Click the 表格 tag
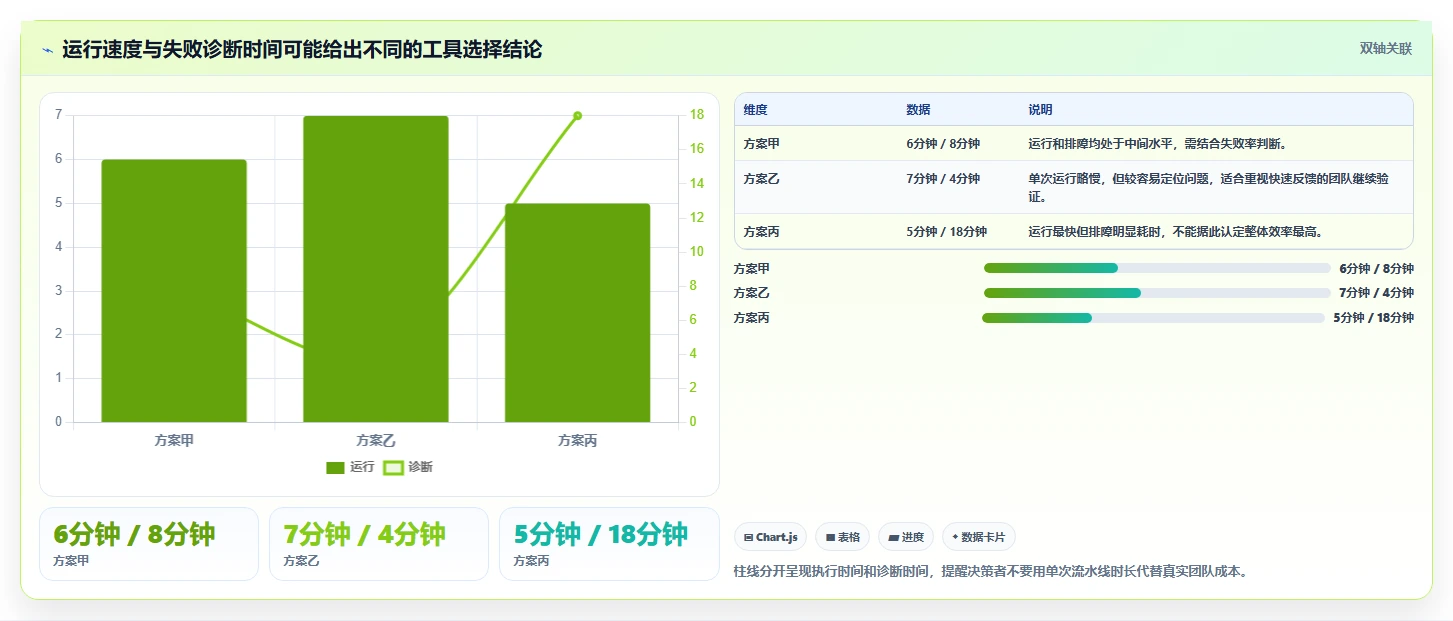The width and height of the screenshot is (1453, 621). click(x=843, y=537)
